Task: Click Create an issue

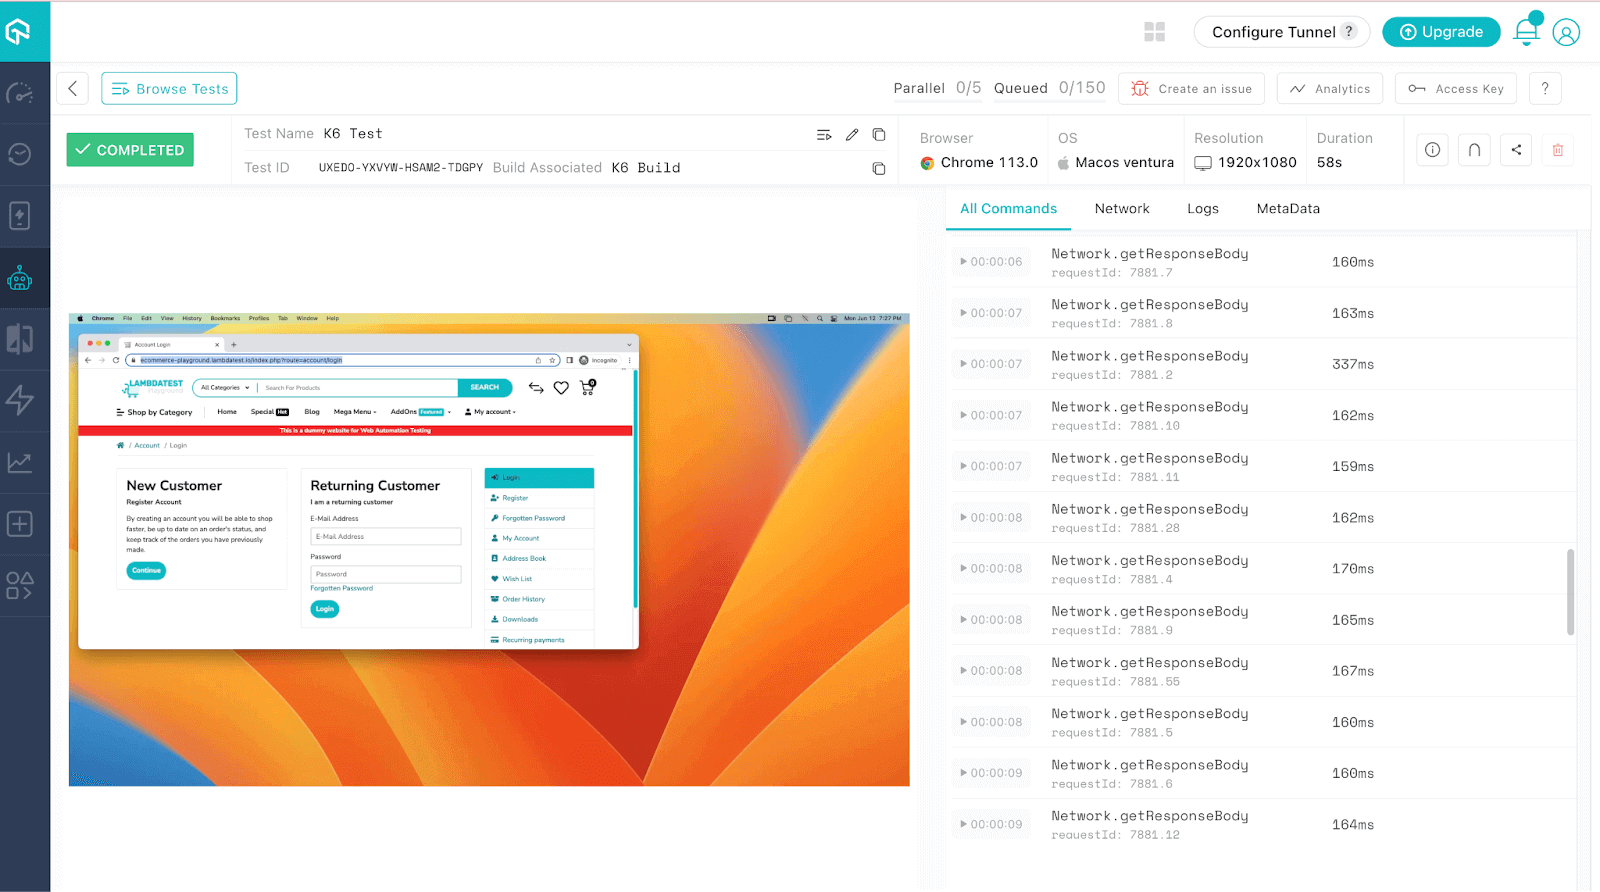Action: 1191,88
